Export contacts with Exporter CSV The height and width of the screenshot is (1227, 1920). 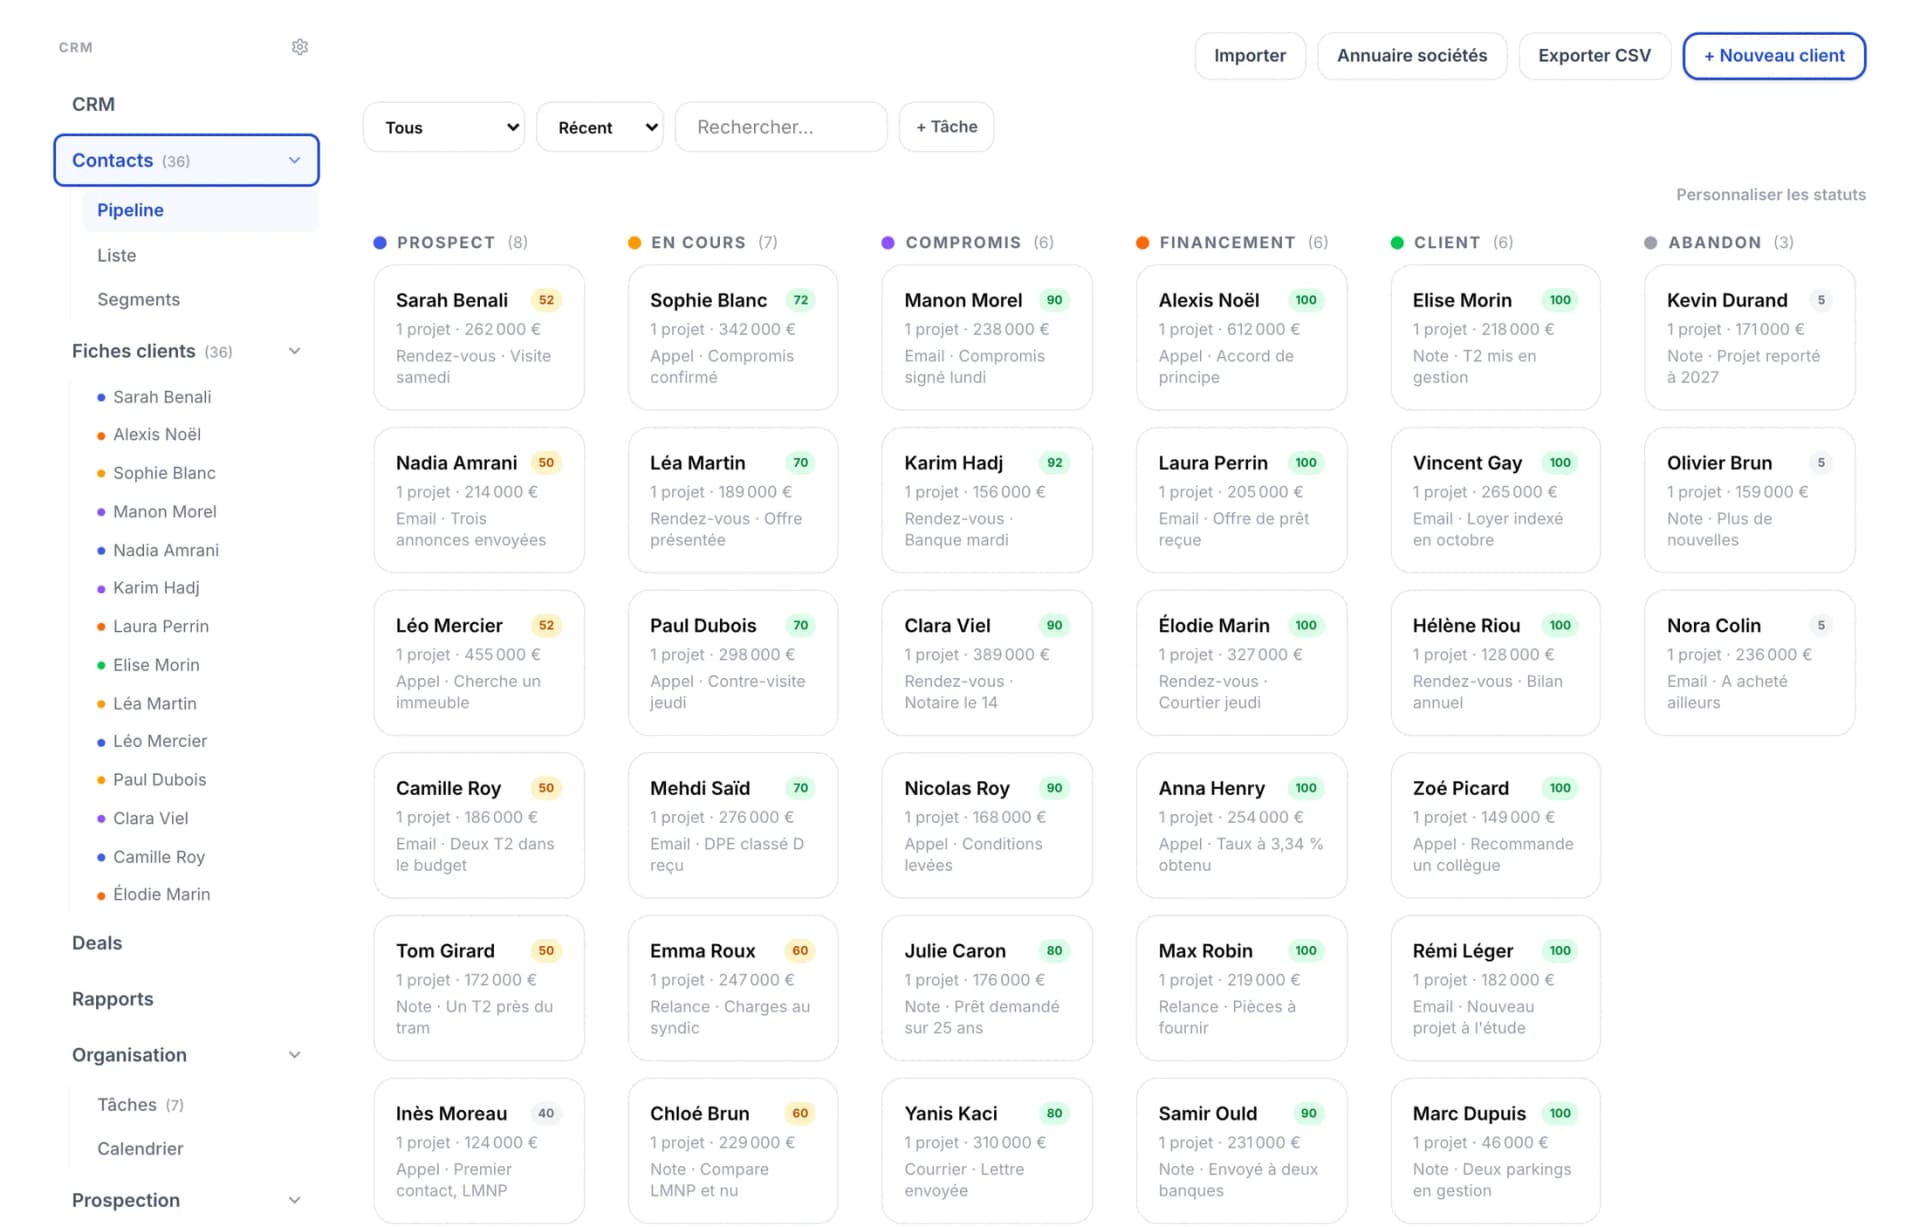pyautogui.click(x=1594, y=56)
